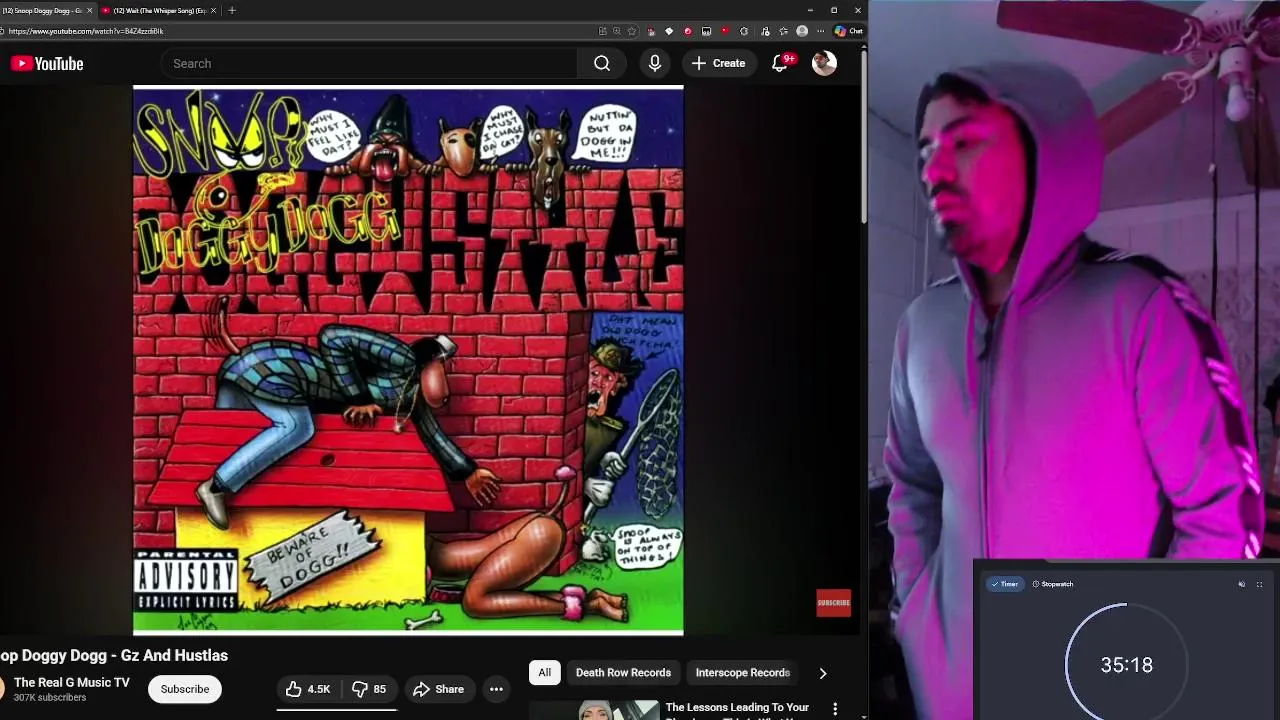Image resolution: width=1280 pixels, height=720 pixels.
Task: Open the YouTube account avatar menu
Action: (x=824, y=63)
